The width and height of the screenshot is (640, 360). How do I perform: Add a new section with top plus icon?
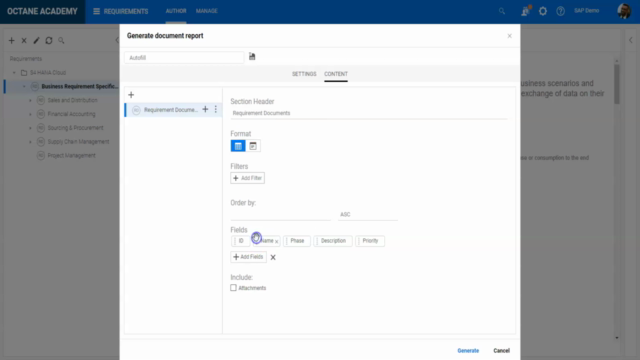tap(131, 95)
